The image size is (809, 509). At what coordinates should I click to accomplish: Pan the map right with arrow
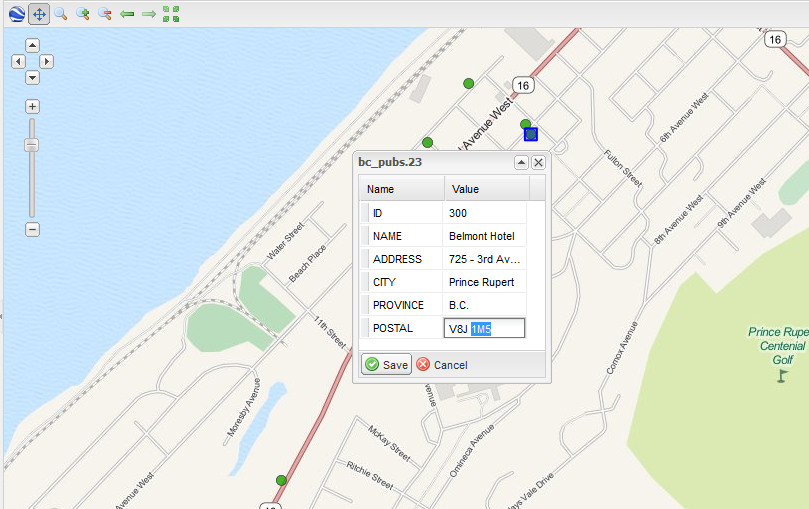pos(46,61)
